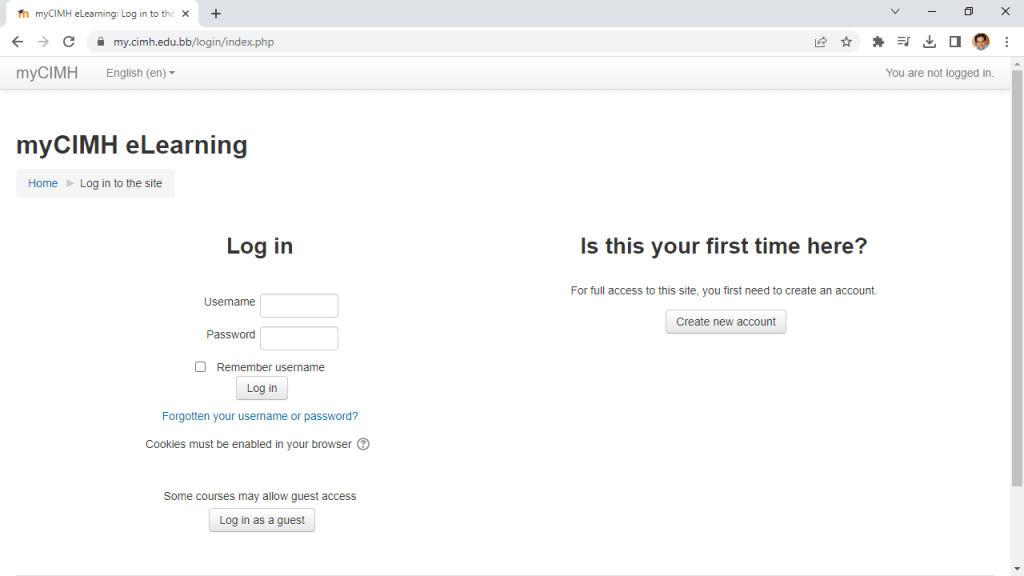Click the Log in button
The image size is (1024, 576).
click(x=262, y=388)
